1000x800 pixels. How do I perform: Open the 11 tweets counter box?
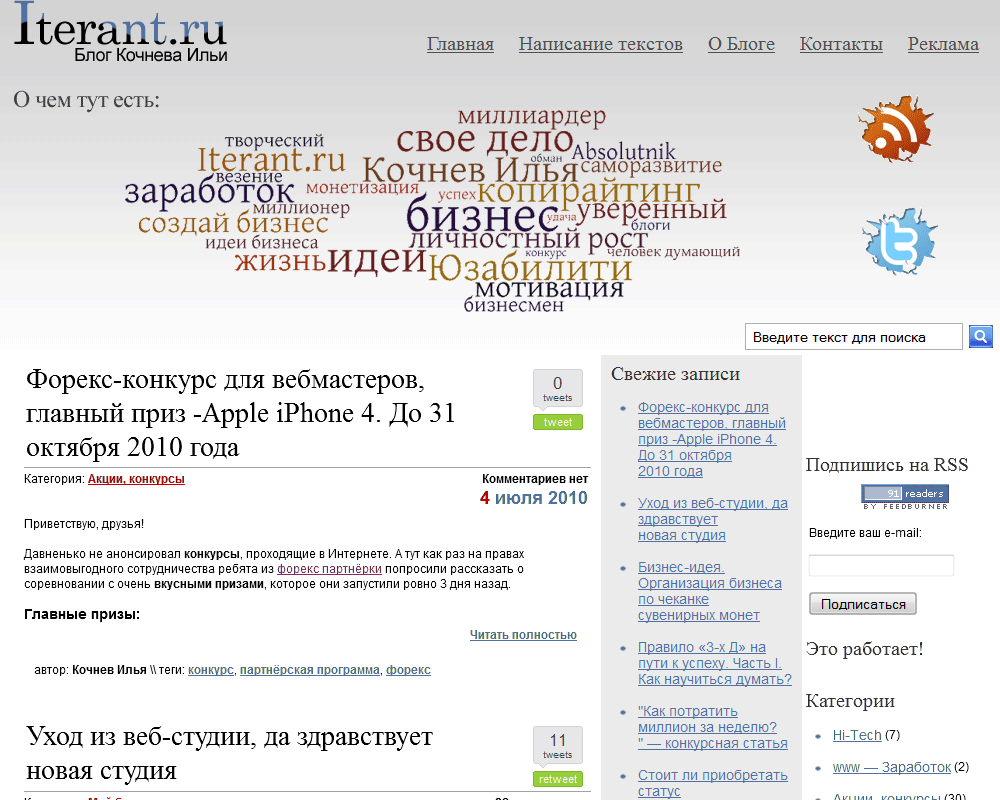[x=557, y=745]
